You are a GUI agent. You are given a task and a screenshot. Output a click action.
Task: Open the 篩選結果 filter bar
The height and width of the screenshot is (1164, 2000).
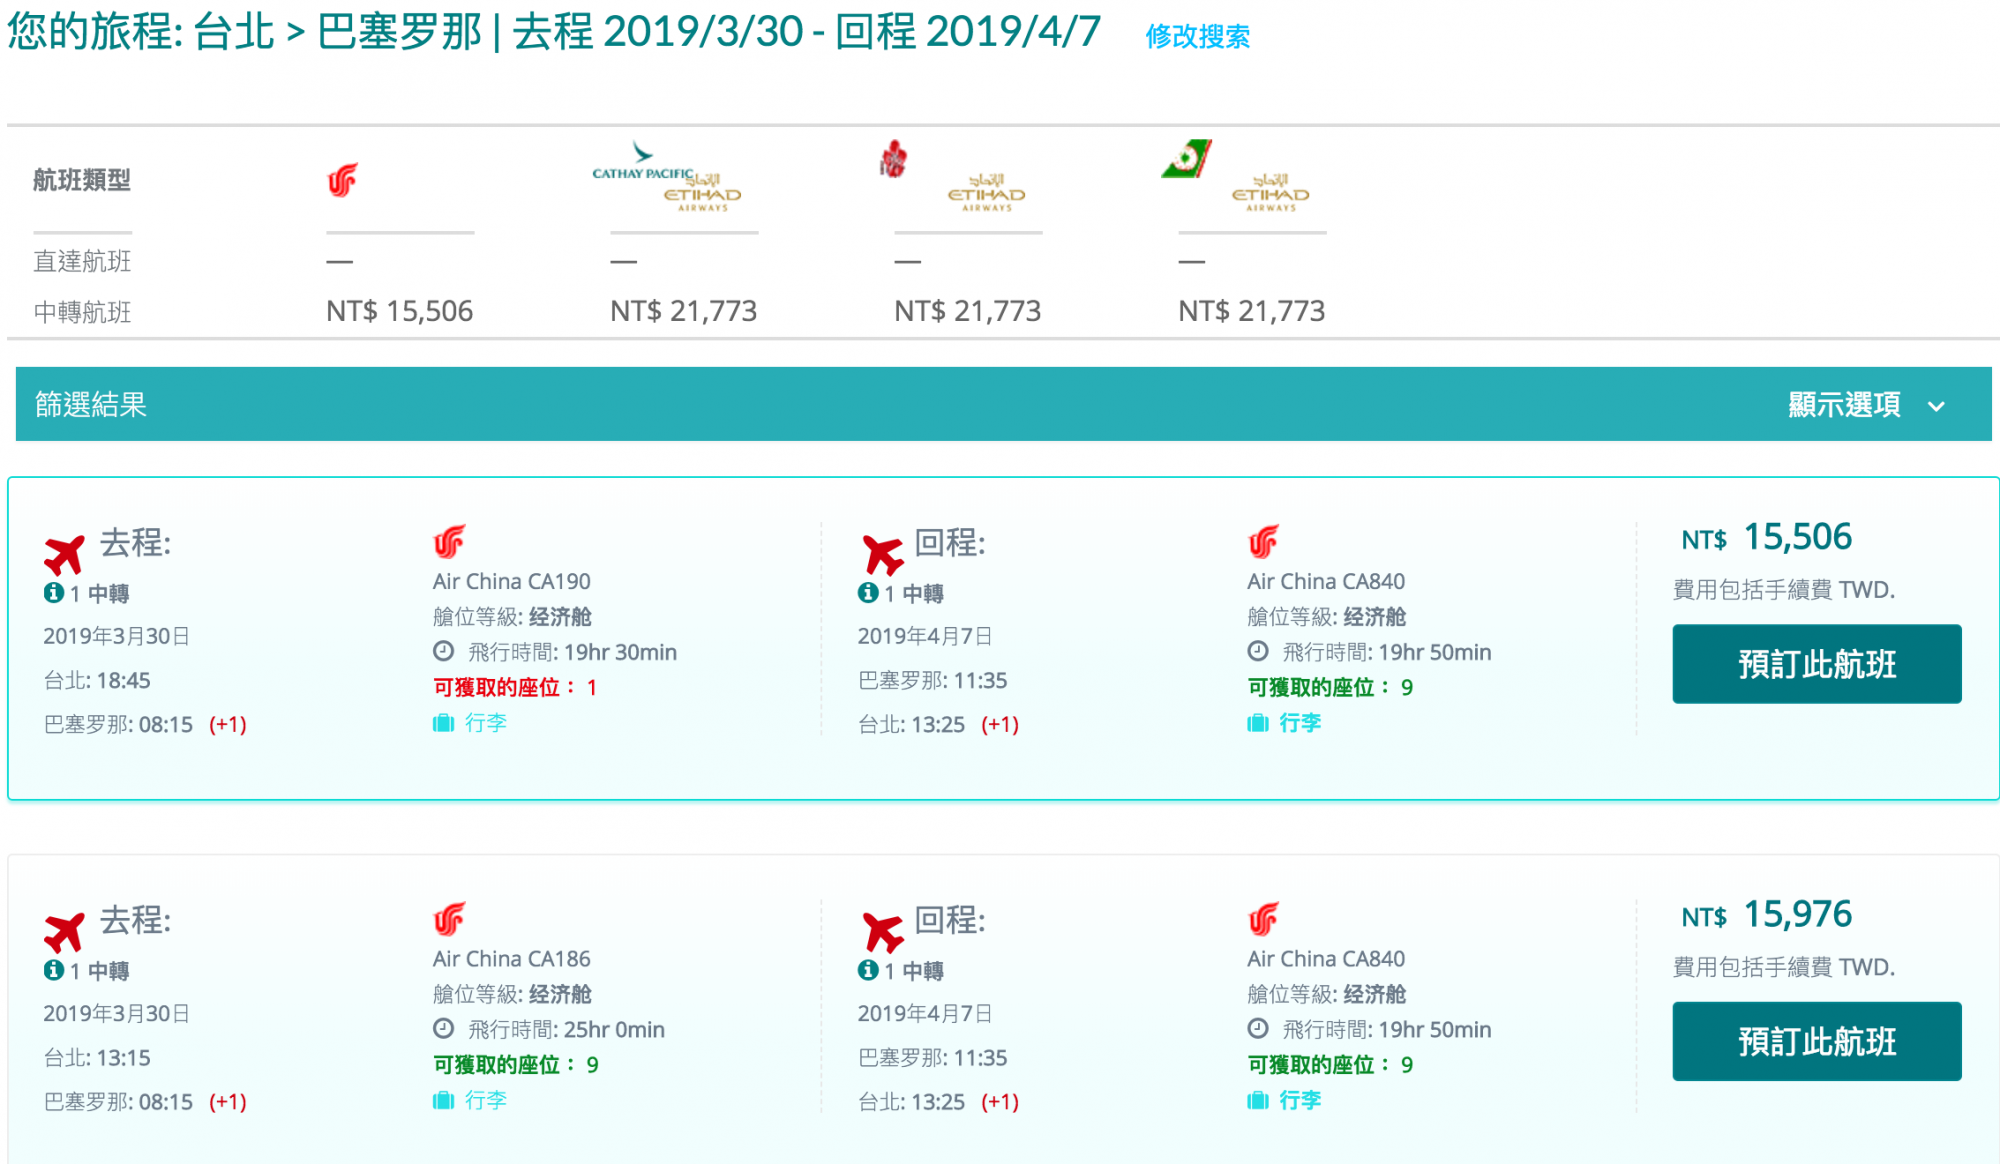click(x=91, y=405)
